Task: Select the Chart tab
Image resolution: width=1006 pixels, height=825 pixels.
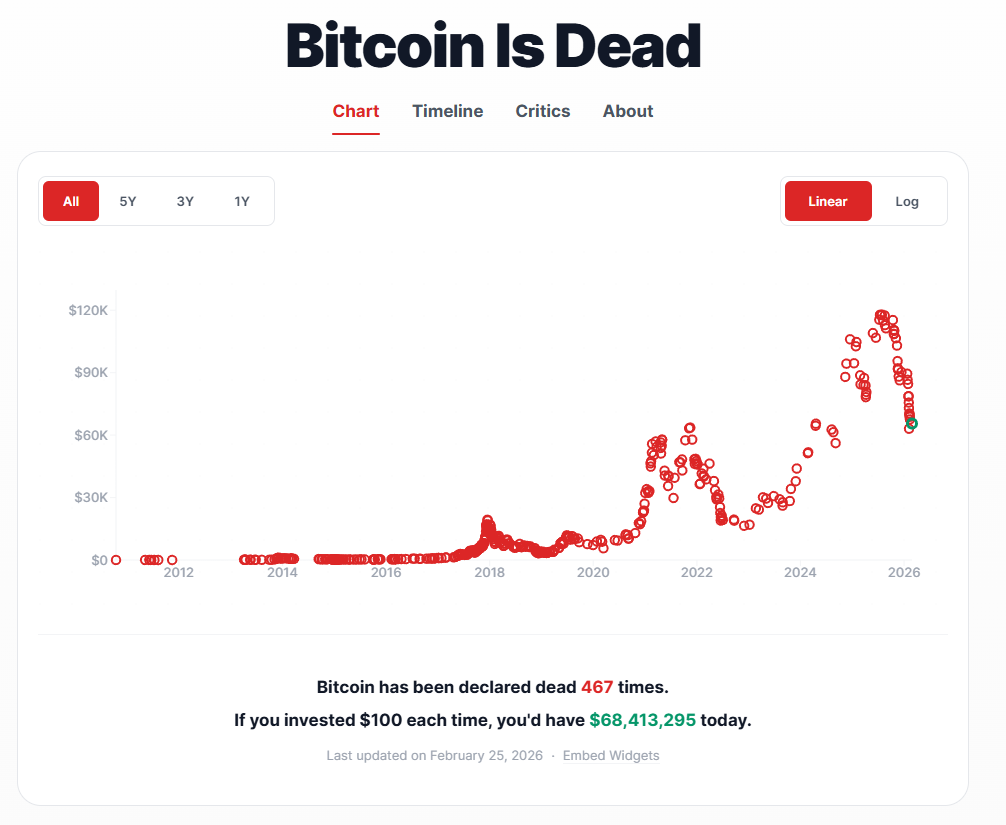Action: click(355, 111)
